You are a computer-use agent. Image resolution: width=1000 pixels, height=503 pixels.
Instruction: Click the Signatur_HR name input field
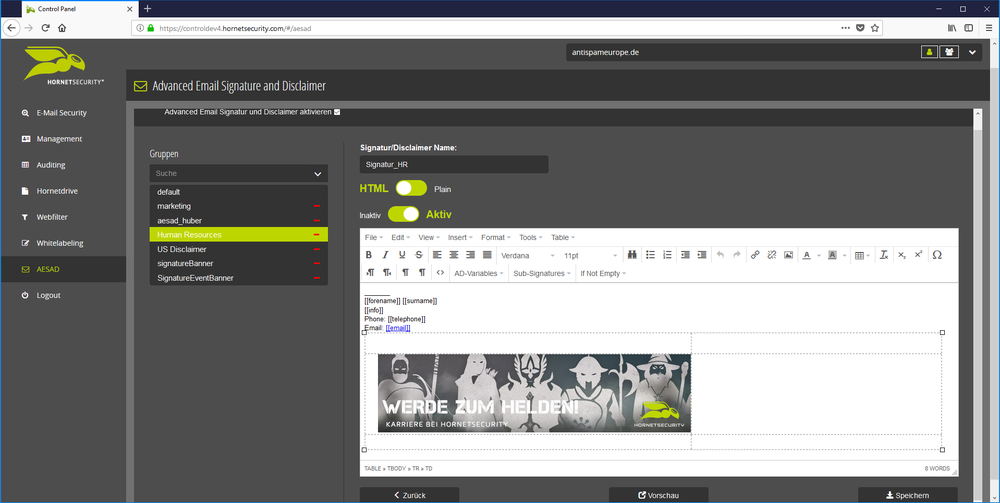[454, 164]
